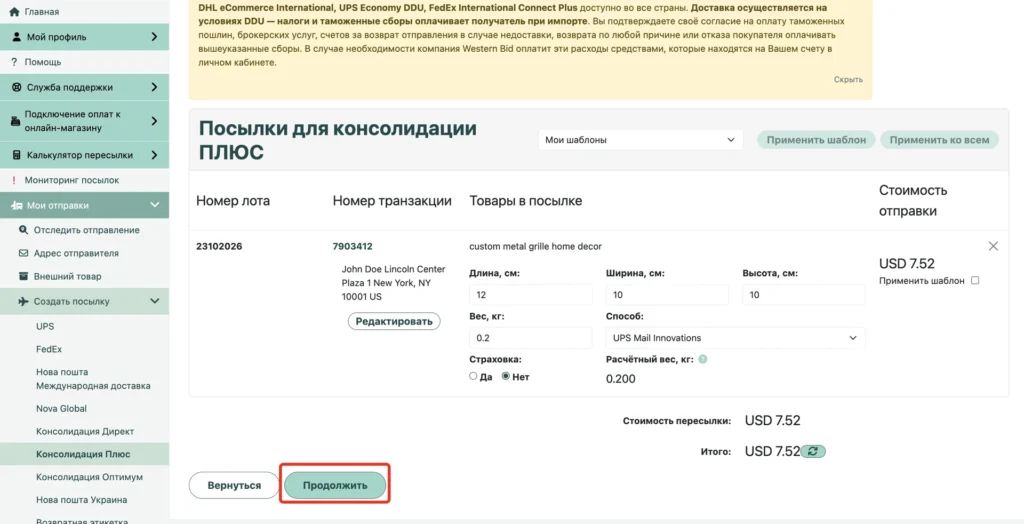Viewport: 1024px width, 524px height.
Task: Expand the Подключение оплат к онлайн-магазину chevron
Action: (x=155, y=121)
